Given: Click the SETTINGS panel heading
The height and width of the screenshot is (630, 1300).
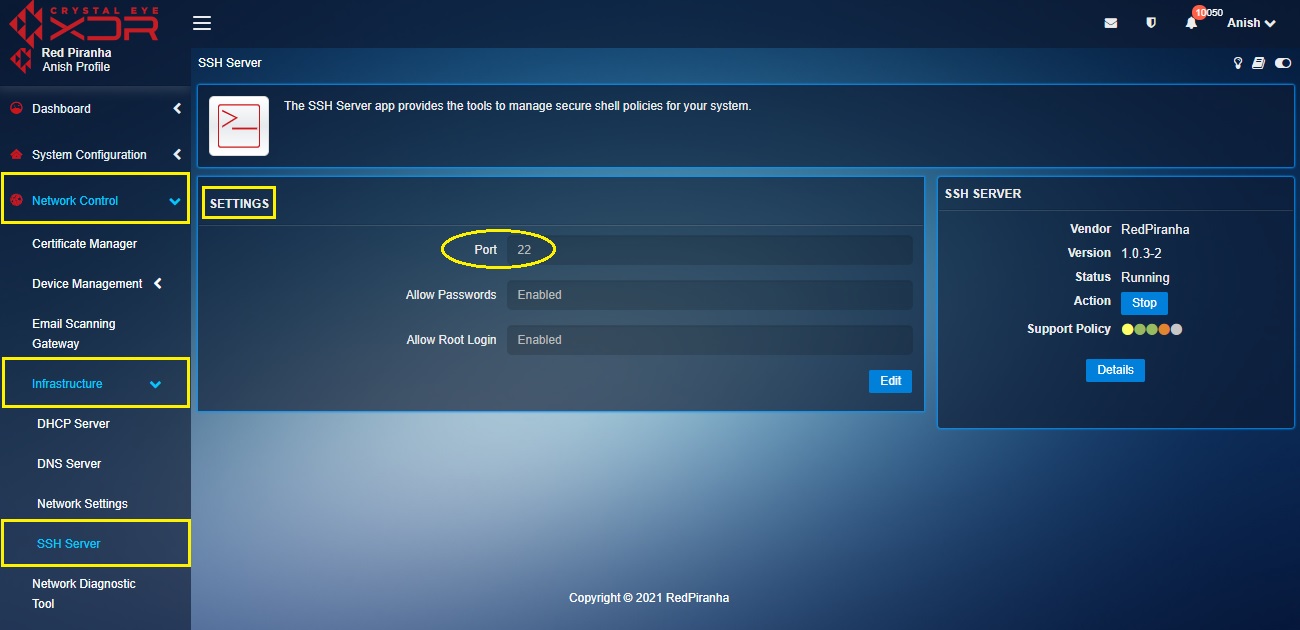Looking at the screenshot, I should [239, 204].
